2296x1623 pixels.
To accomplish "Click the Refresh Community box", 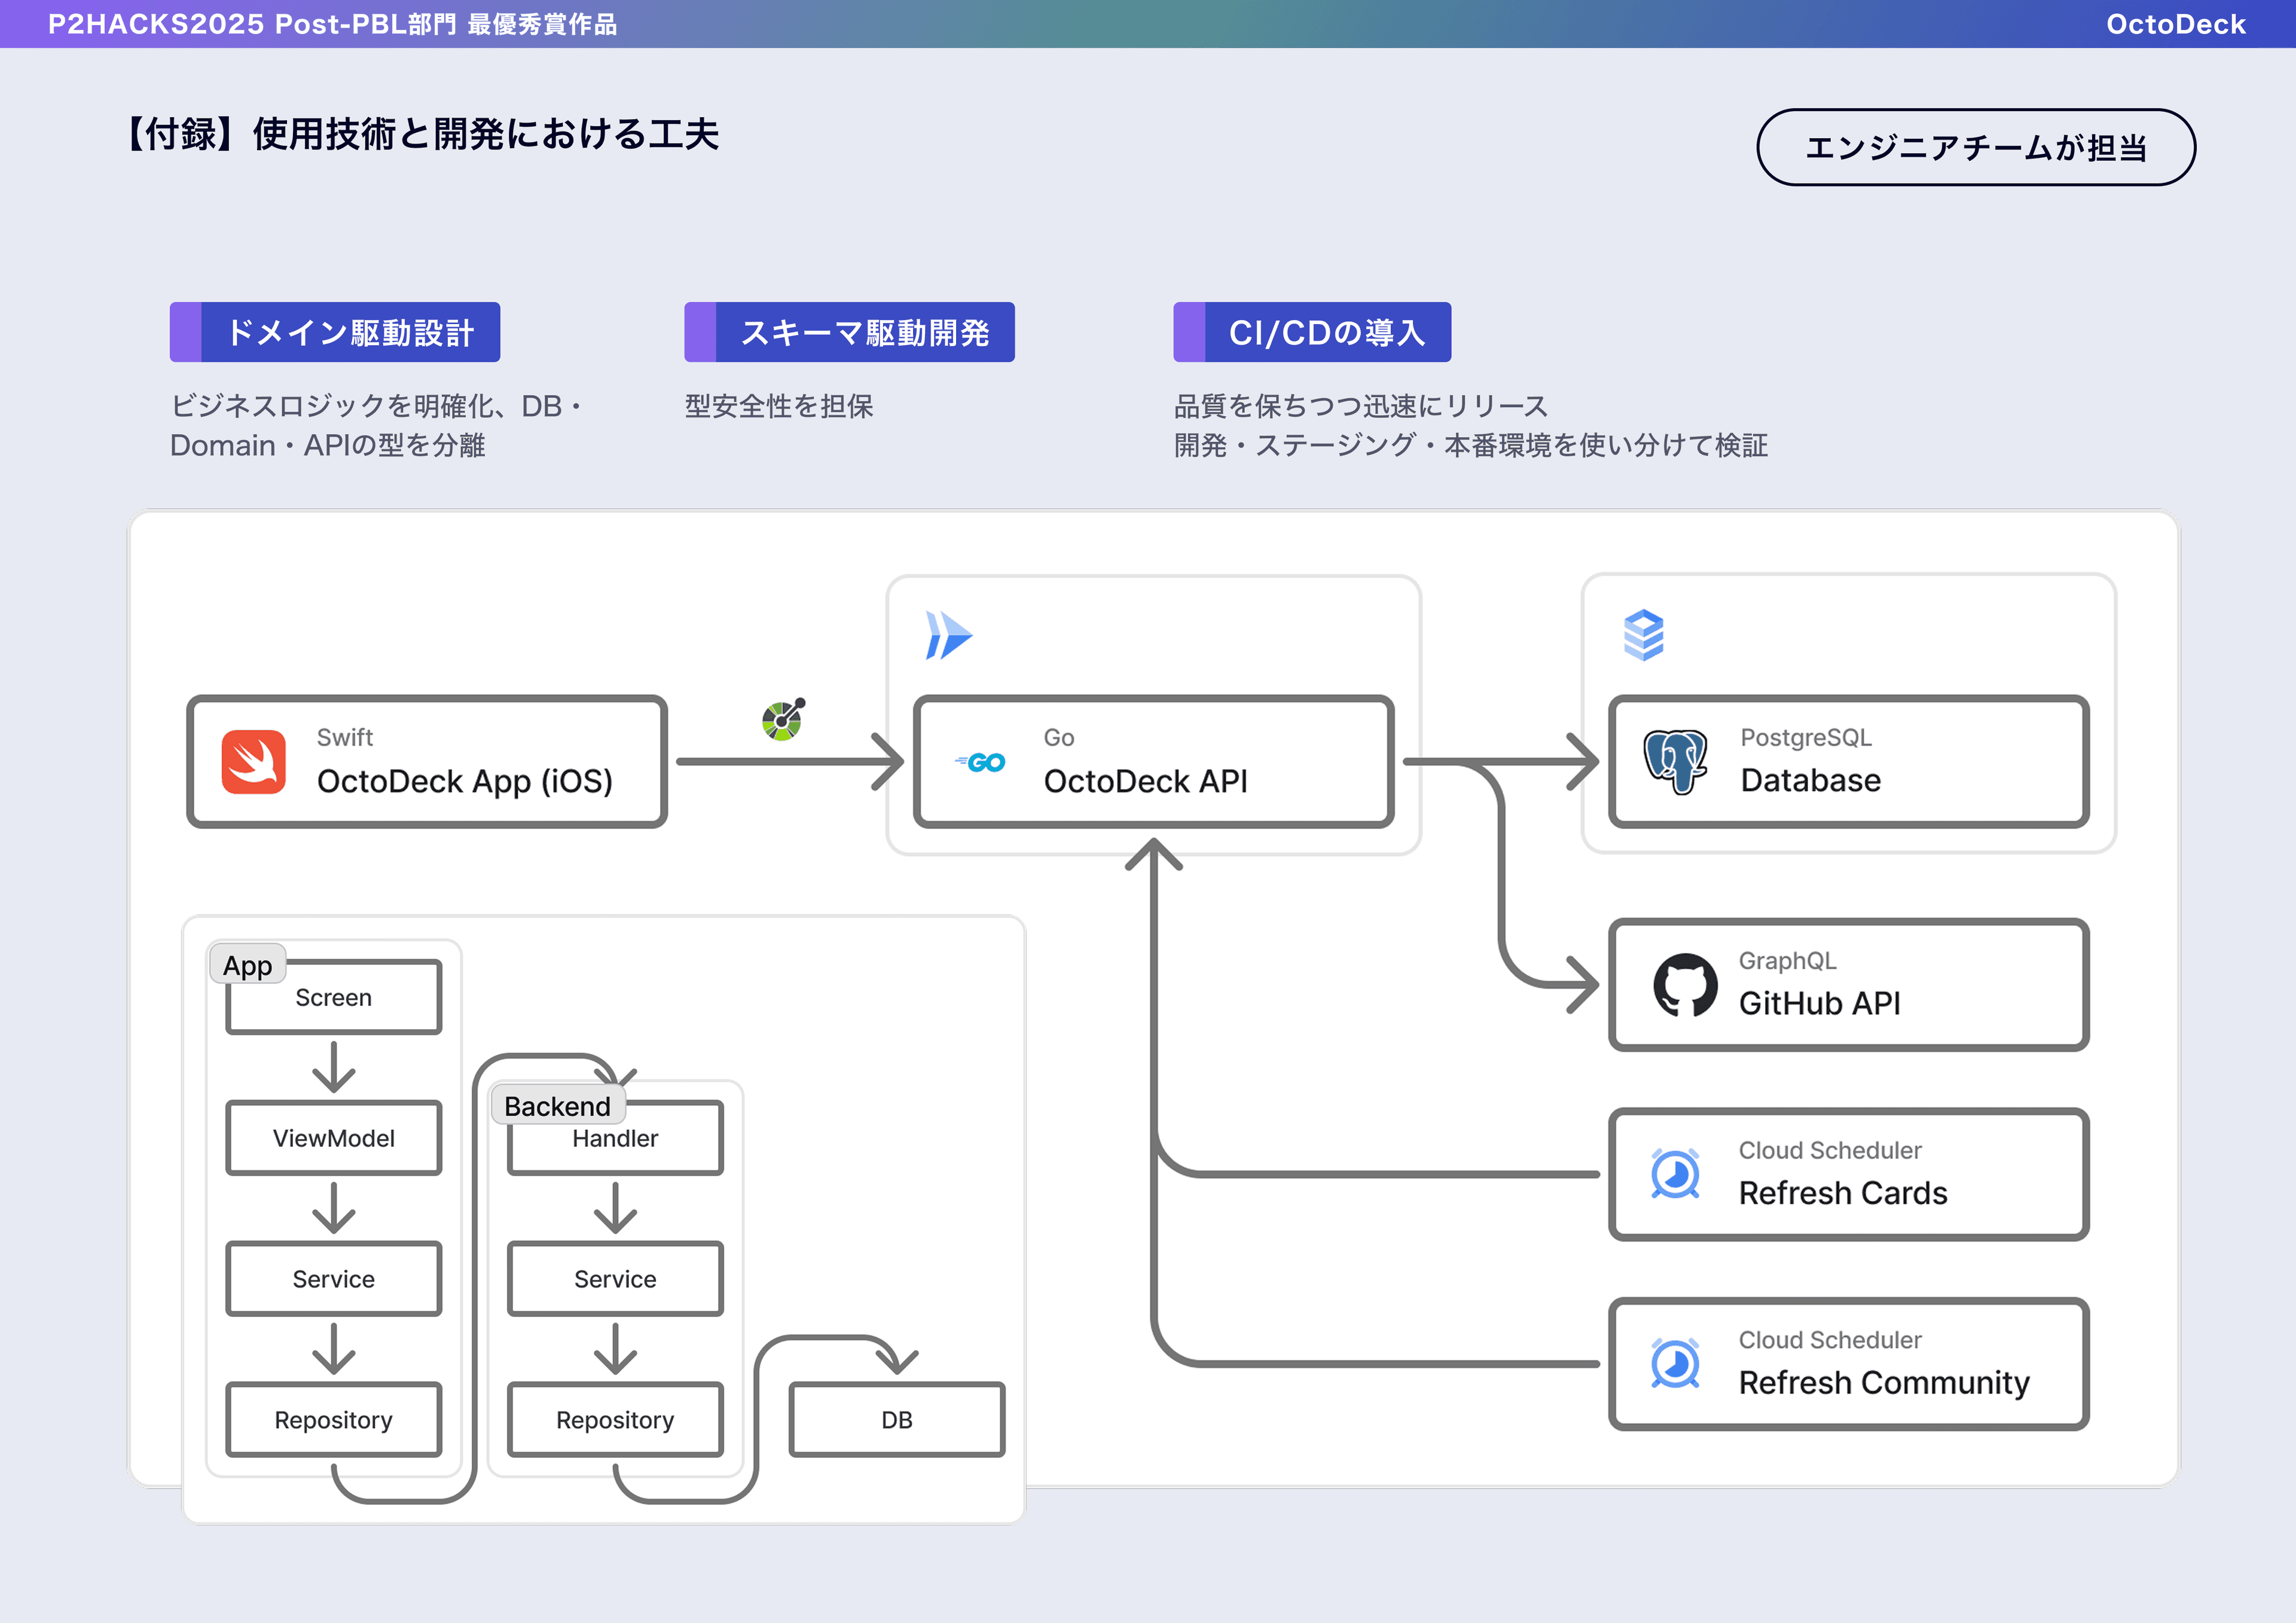I will [1848, 1364].
